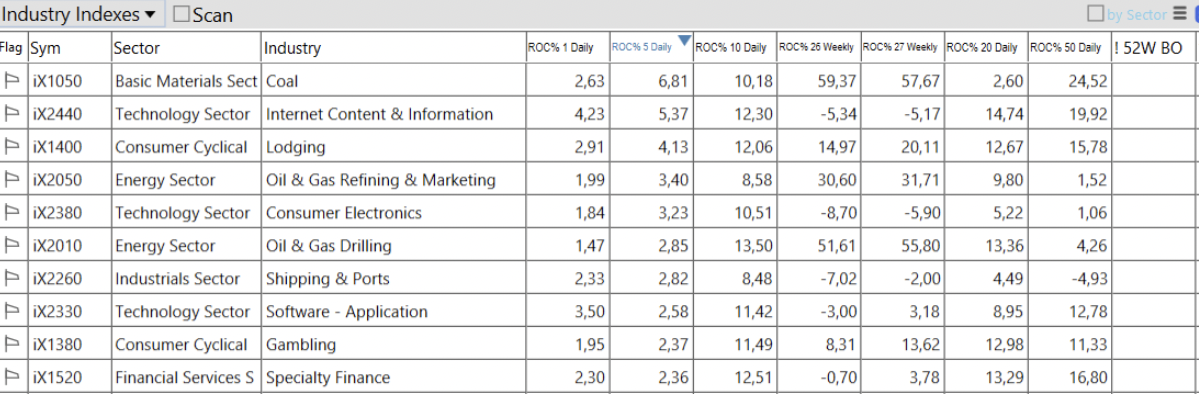Click the ROC% 5 Daily sort arrow
Image resolution: width=1199 pixels, height=394 pixels.
(x=684, y=41)
